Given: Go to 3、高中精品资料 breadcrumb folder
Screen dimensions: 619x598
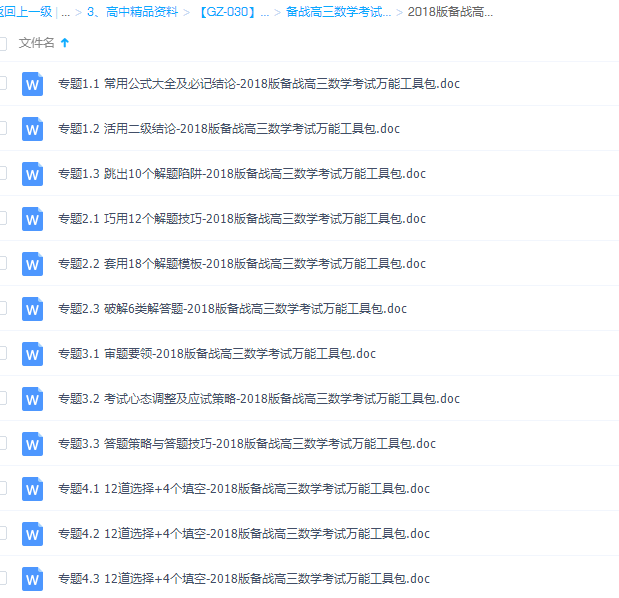Looking at the screenshot, I should pos(134,13).
